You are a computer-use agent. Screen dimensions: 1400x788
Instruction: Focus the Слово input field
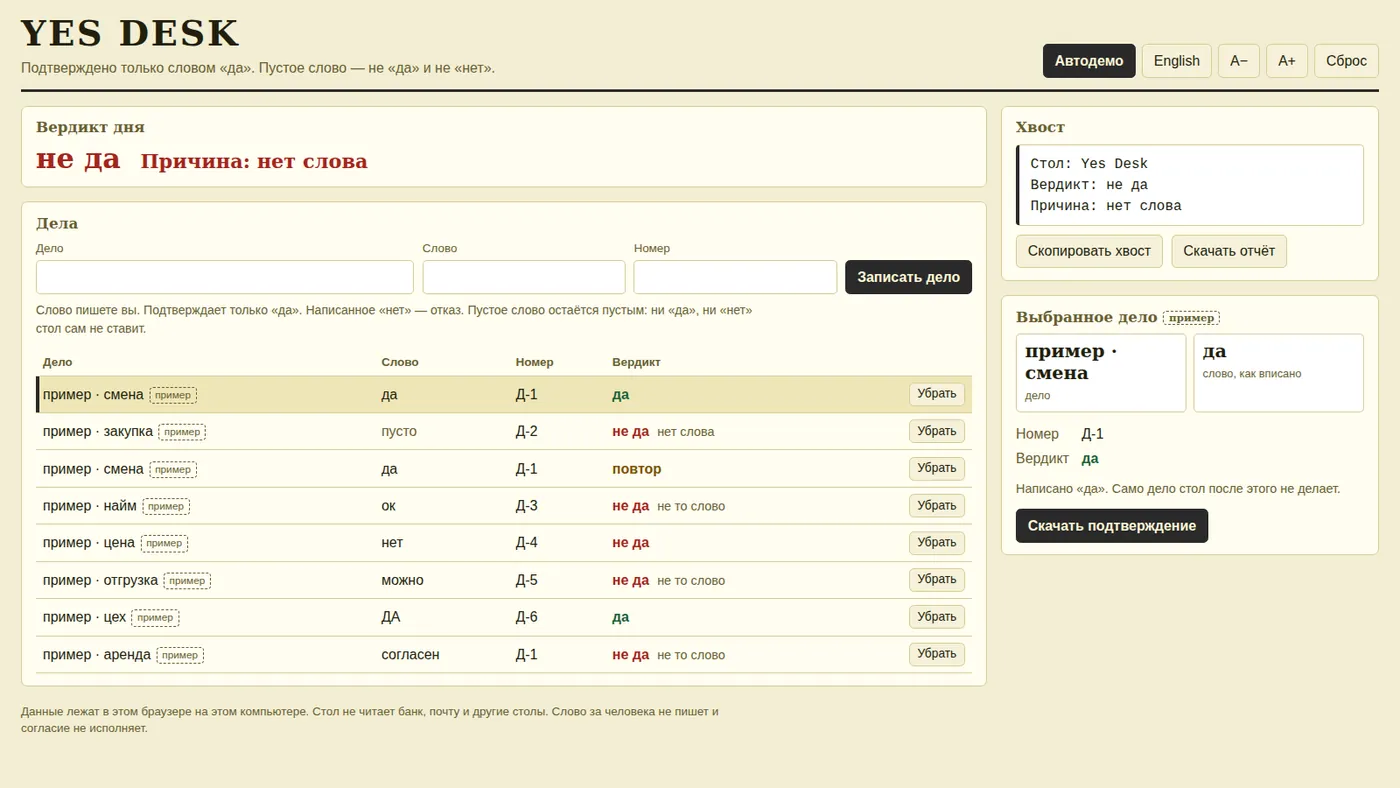coord(524,277)
